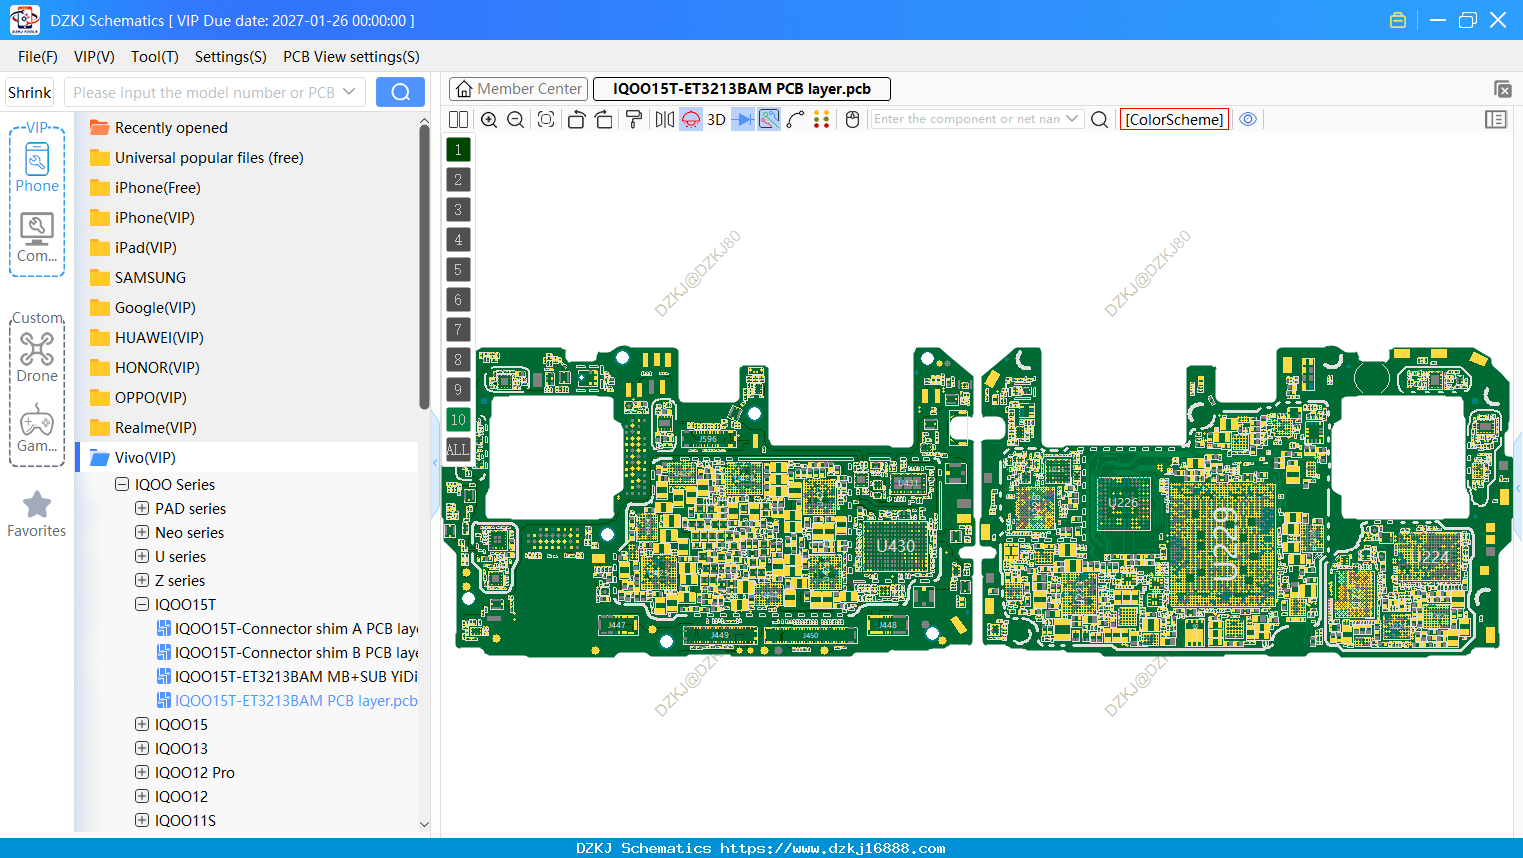Rotate board clockwise

click(603, 119)
